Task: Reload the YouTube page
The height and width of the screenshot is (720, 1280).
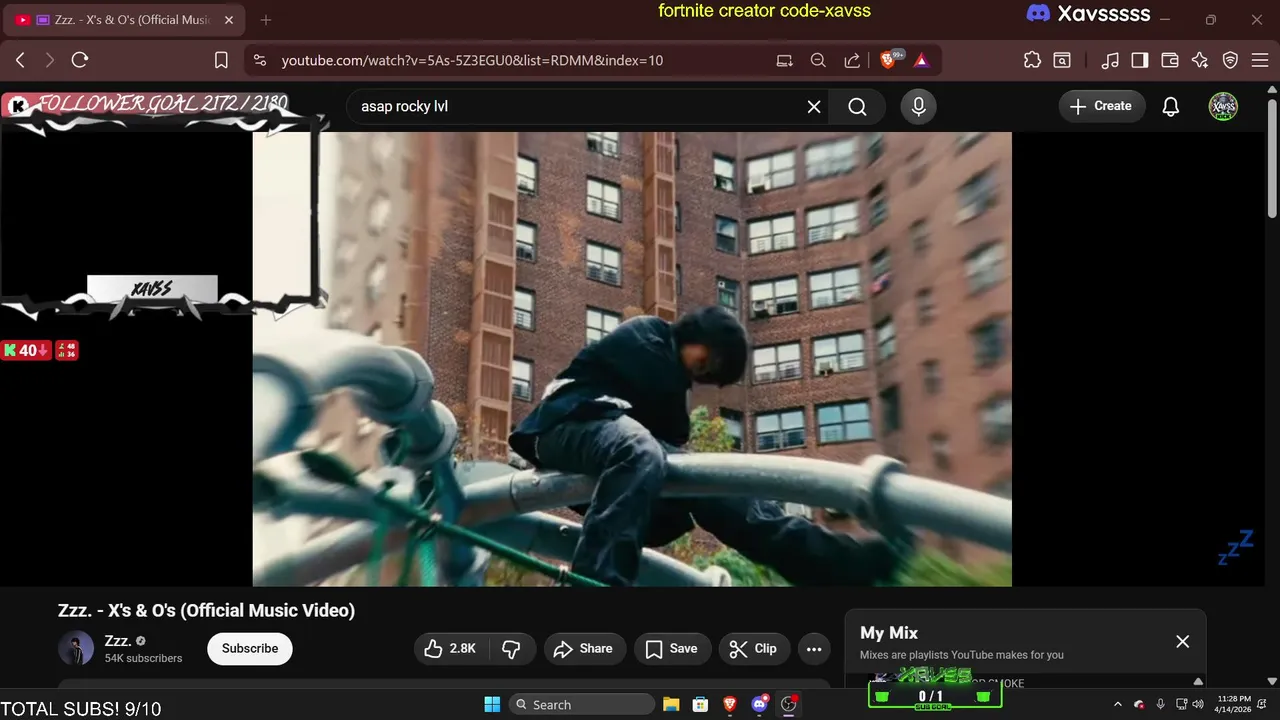Action: click(x=80, y=60)
